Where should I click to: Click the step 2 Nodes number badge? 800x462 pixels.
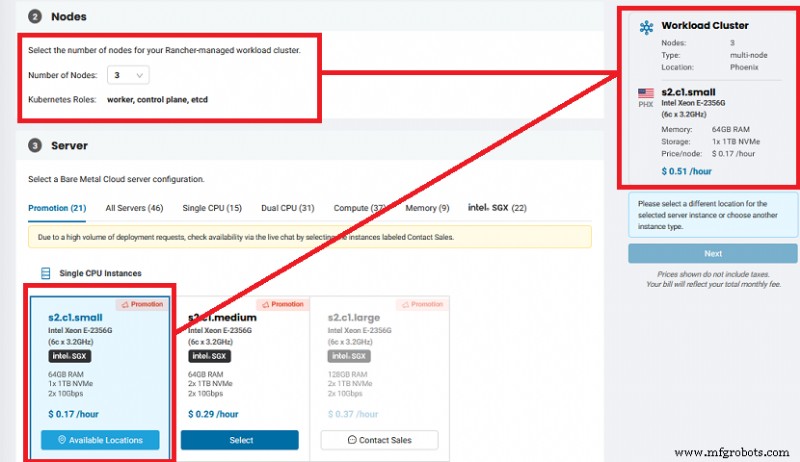[35, 17]
